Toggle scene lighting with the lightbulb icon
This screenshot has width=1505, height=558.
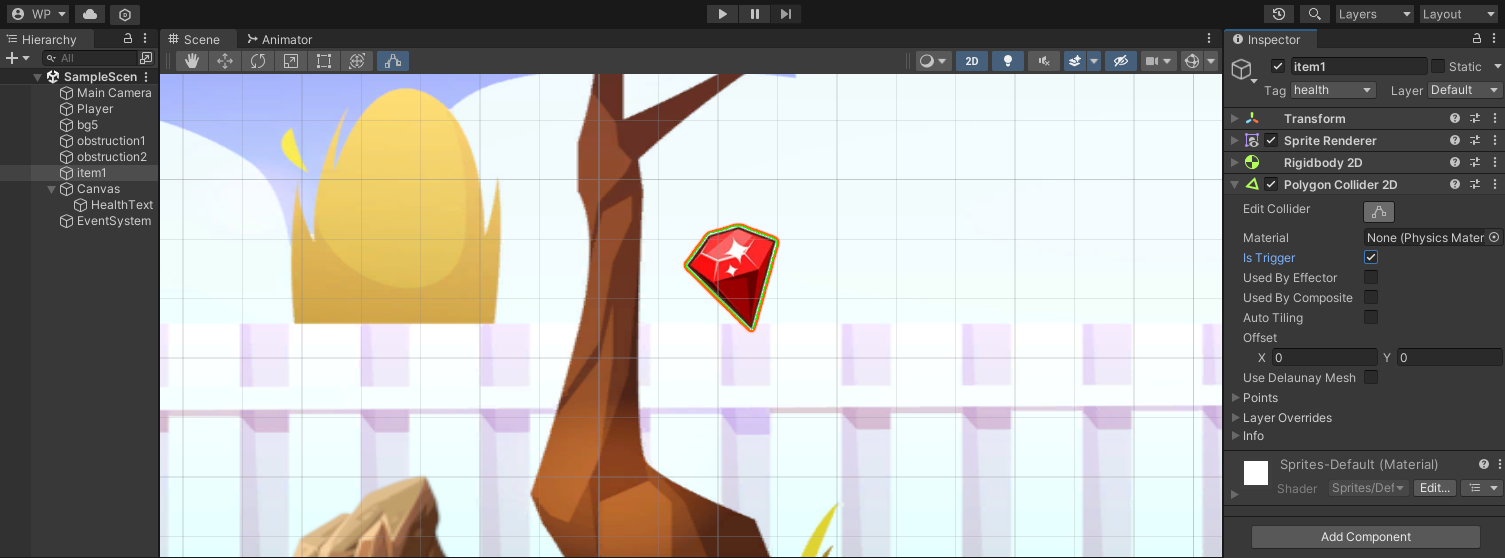(1007, 61)
